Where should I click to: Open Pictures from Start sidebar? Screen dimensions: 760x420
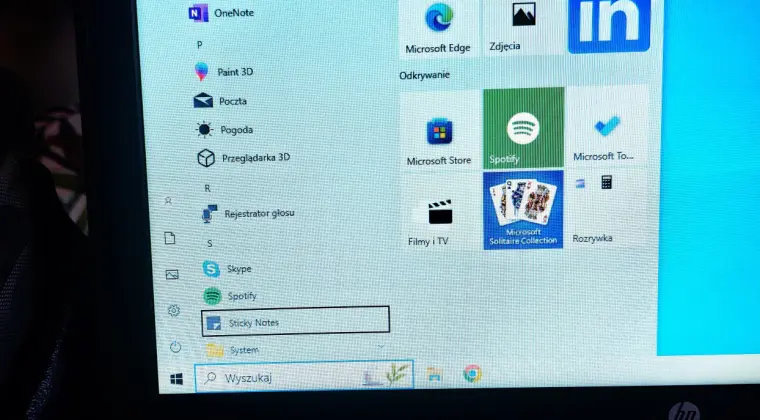[x=172, y=275]
